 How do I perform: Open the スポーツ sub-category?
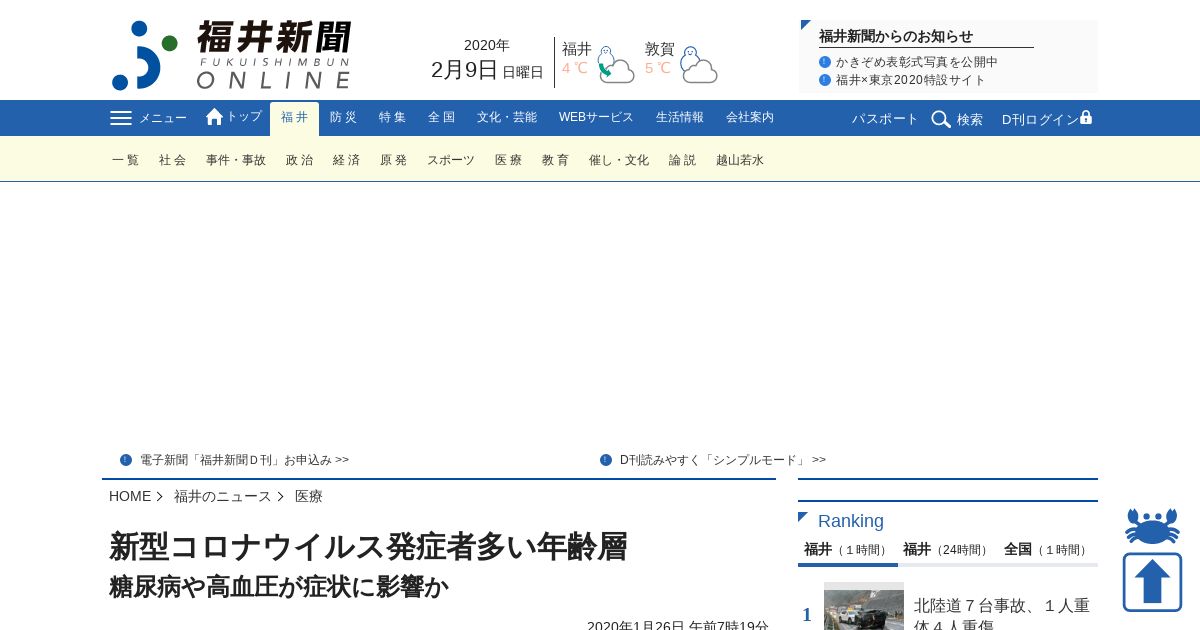pyautogui.click(x=451, y=160)
